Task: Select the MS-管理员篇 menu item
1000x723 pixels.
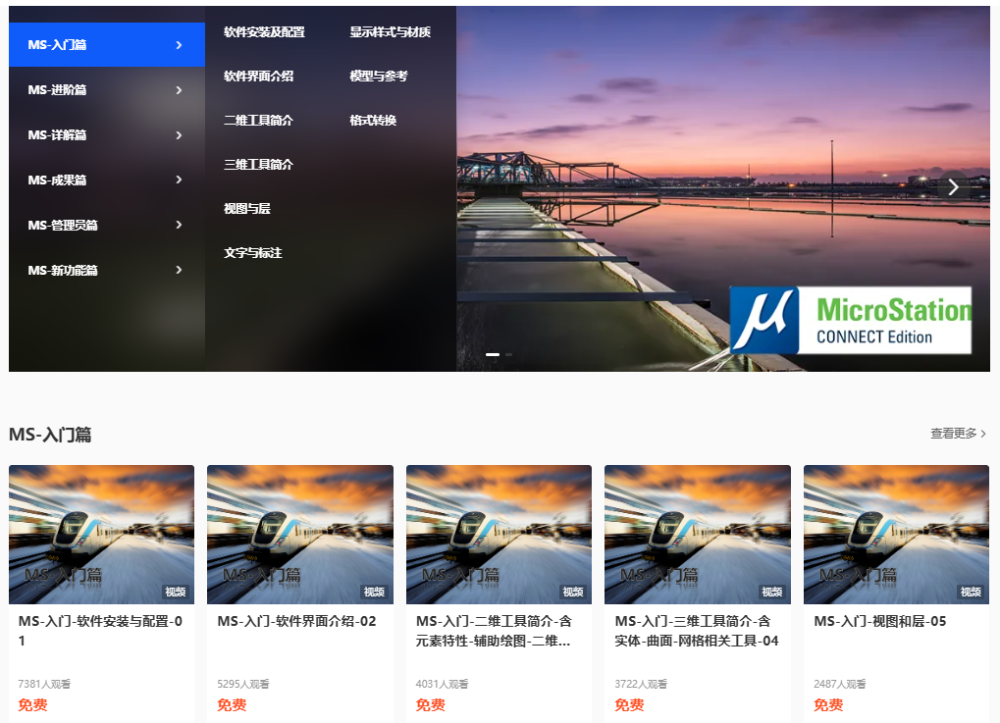Action: click(63, 225)
